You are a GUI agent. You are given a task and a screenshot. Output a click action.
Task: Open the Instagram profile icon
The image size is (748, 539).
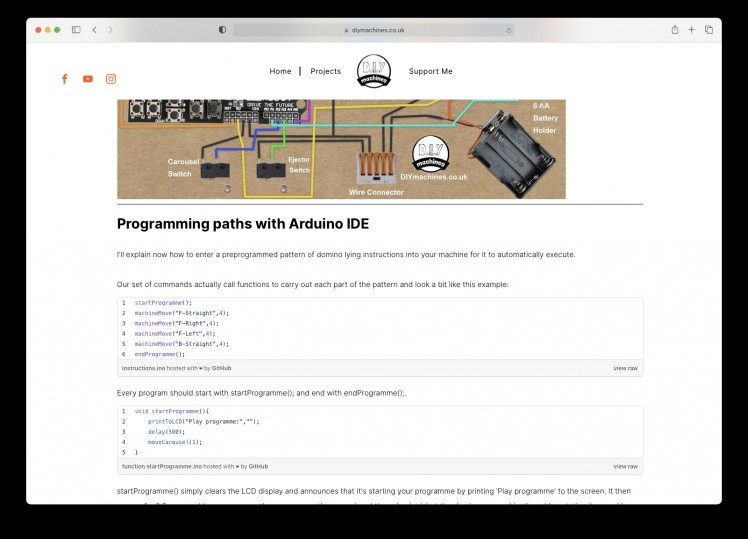[x=111, y=79]
